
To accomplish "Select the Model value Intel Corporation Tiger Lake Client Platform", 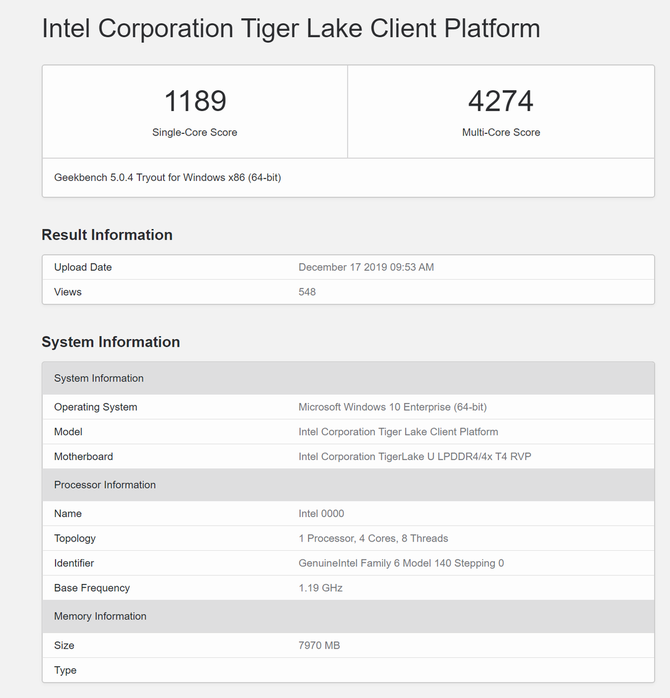I will pos(398,432).
